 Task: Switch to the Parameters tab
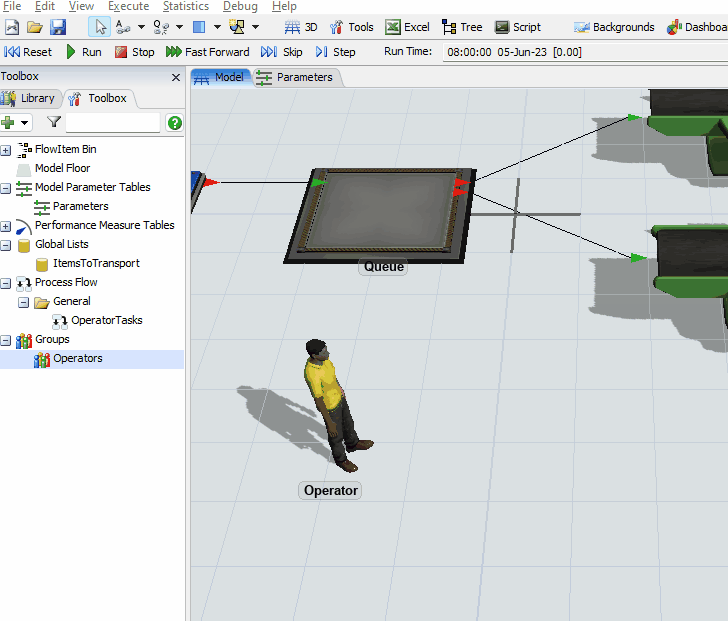295,77
